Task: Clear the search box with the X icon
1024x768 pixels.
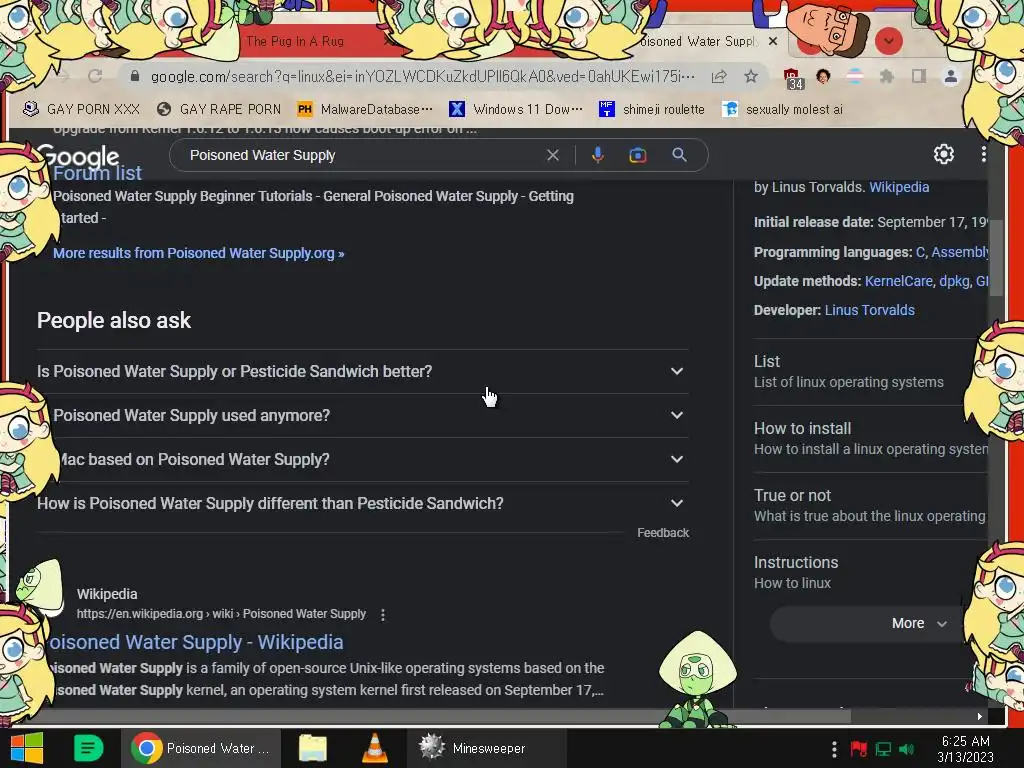Action: pyautogui.click(x=552, y=155)
